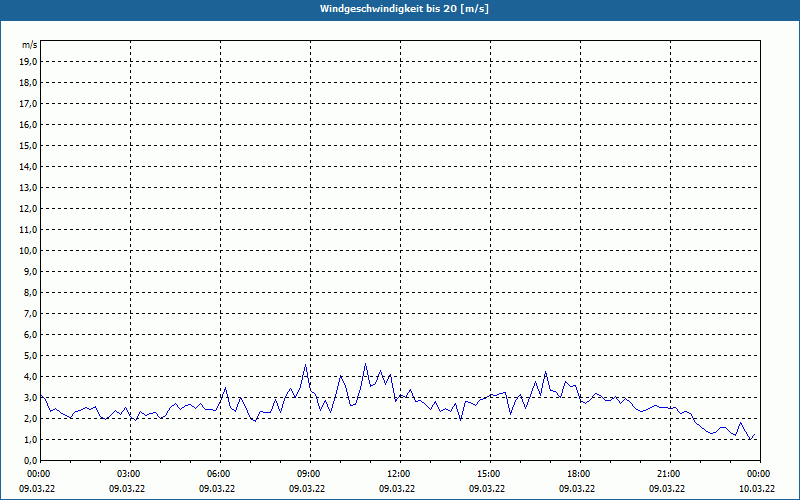The width and height of the screenshot is (800, 500).
Task: Click the '3,0' y-axis value
Action: pos(30,397)
